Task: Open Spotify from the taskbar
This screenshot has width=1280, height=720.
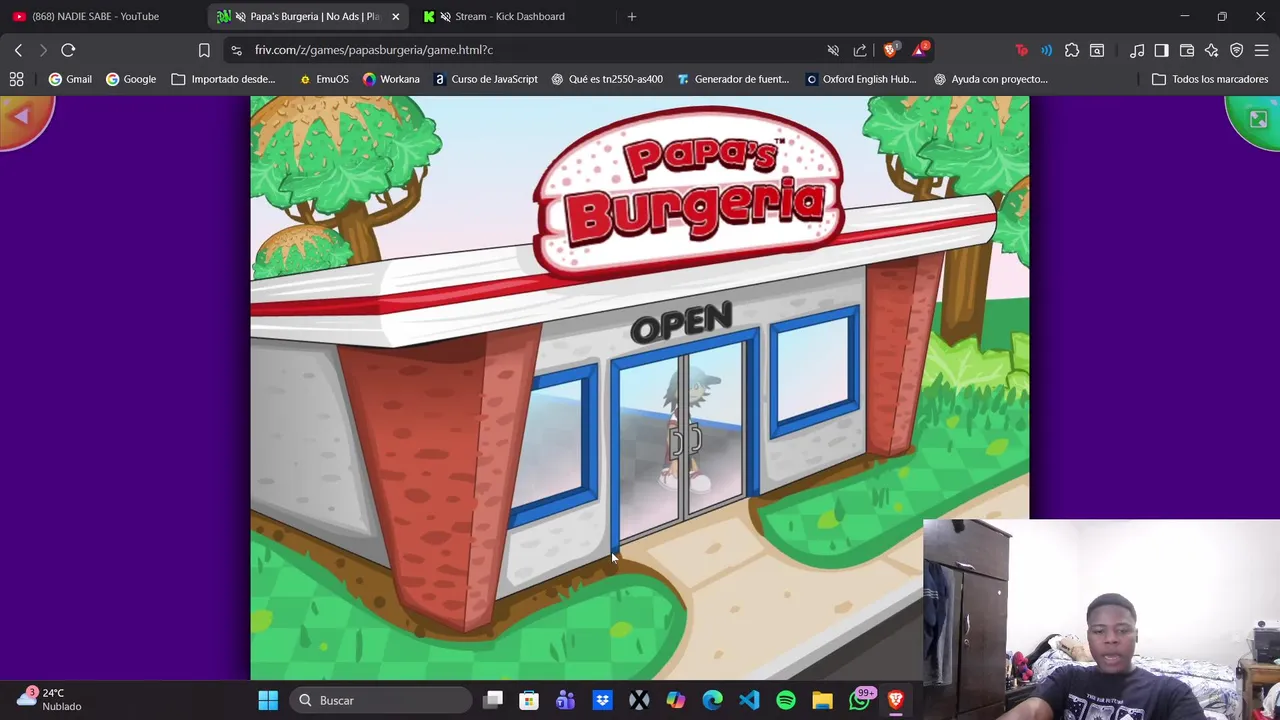Action: 786,700
